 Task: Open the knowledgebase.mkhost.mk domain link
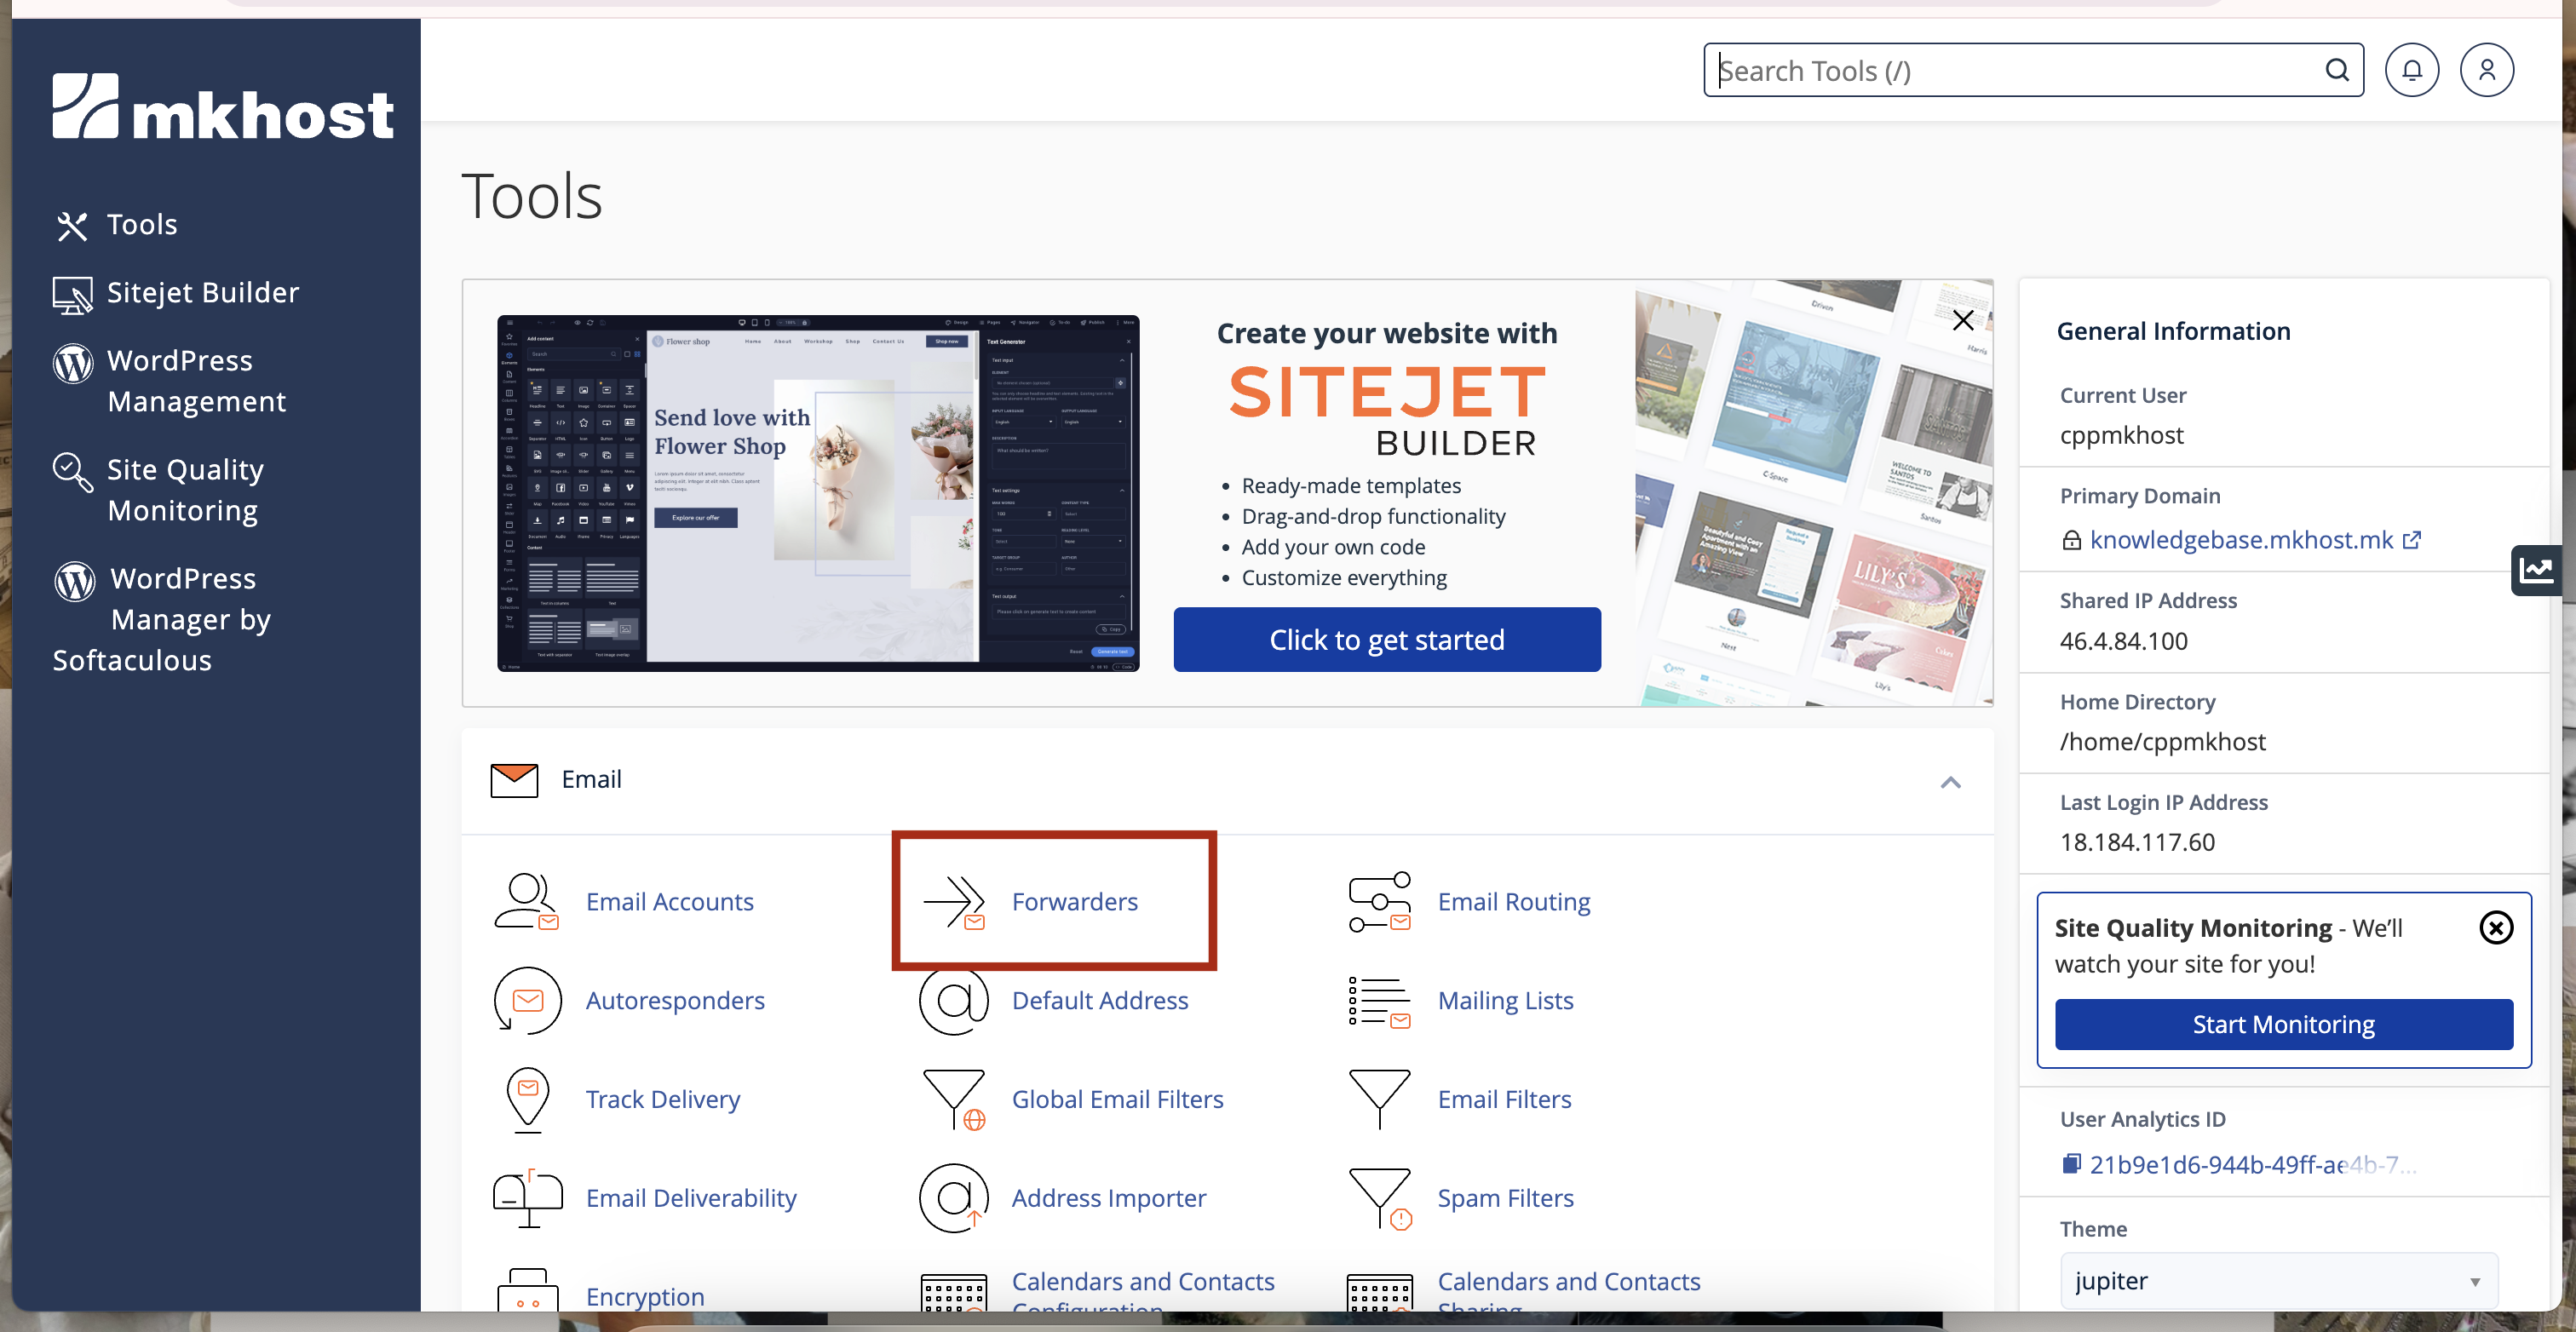click(2240, 540)
